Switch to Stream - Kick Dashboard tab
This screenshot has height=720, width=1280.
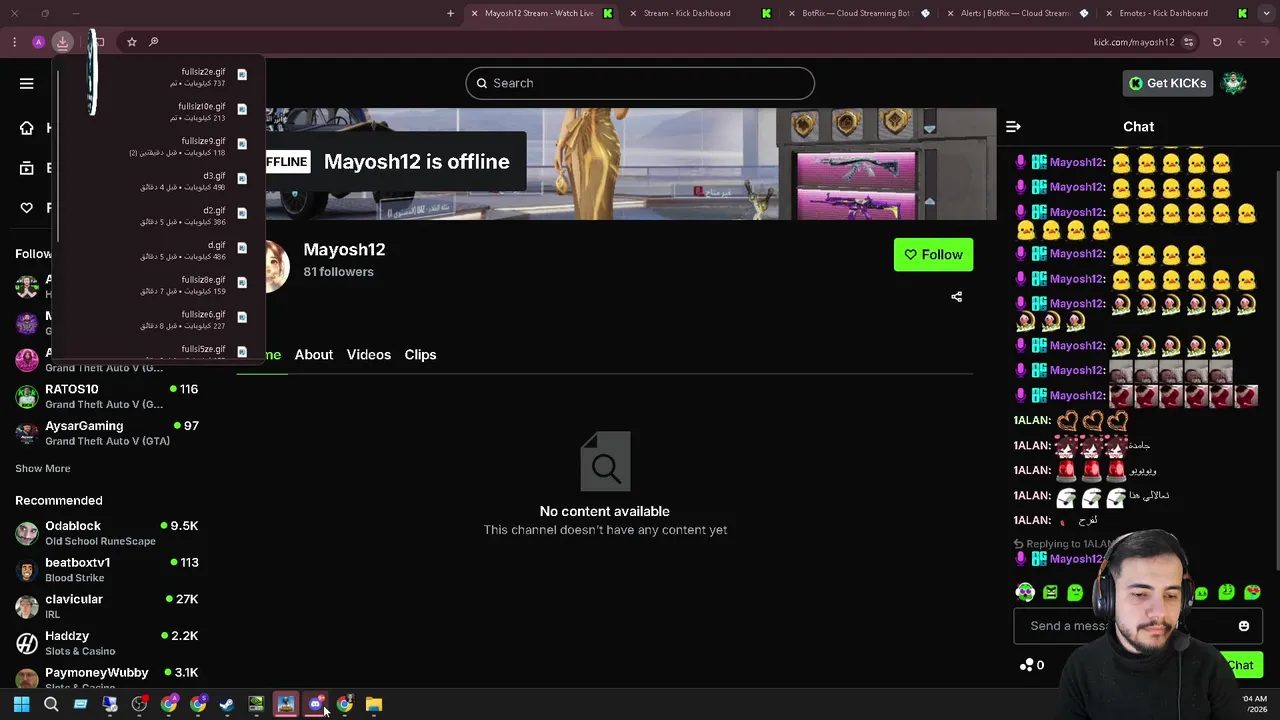click(699, 13)
